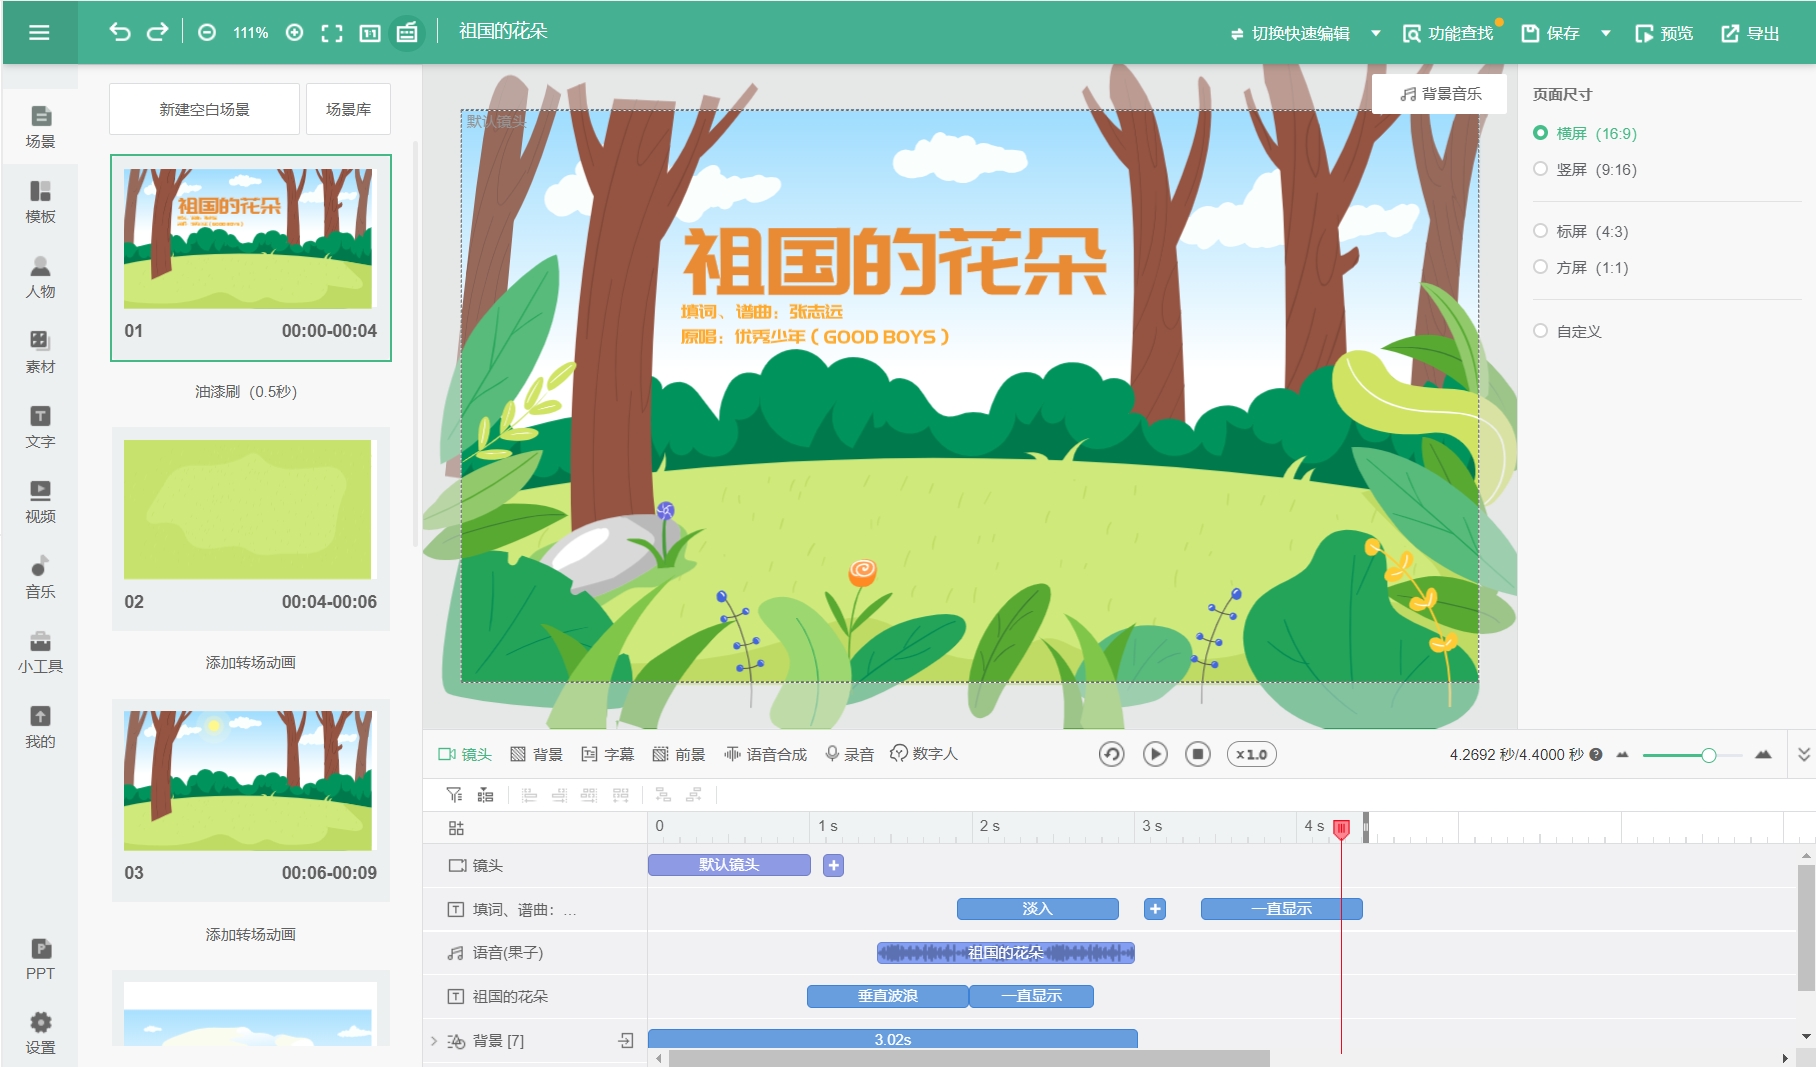This screenshot has width=1816, height=1067.
Task: Open the Templates sidebar panel
Action: [x=40, y=202]
